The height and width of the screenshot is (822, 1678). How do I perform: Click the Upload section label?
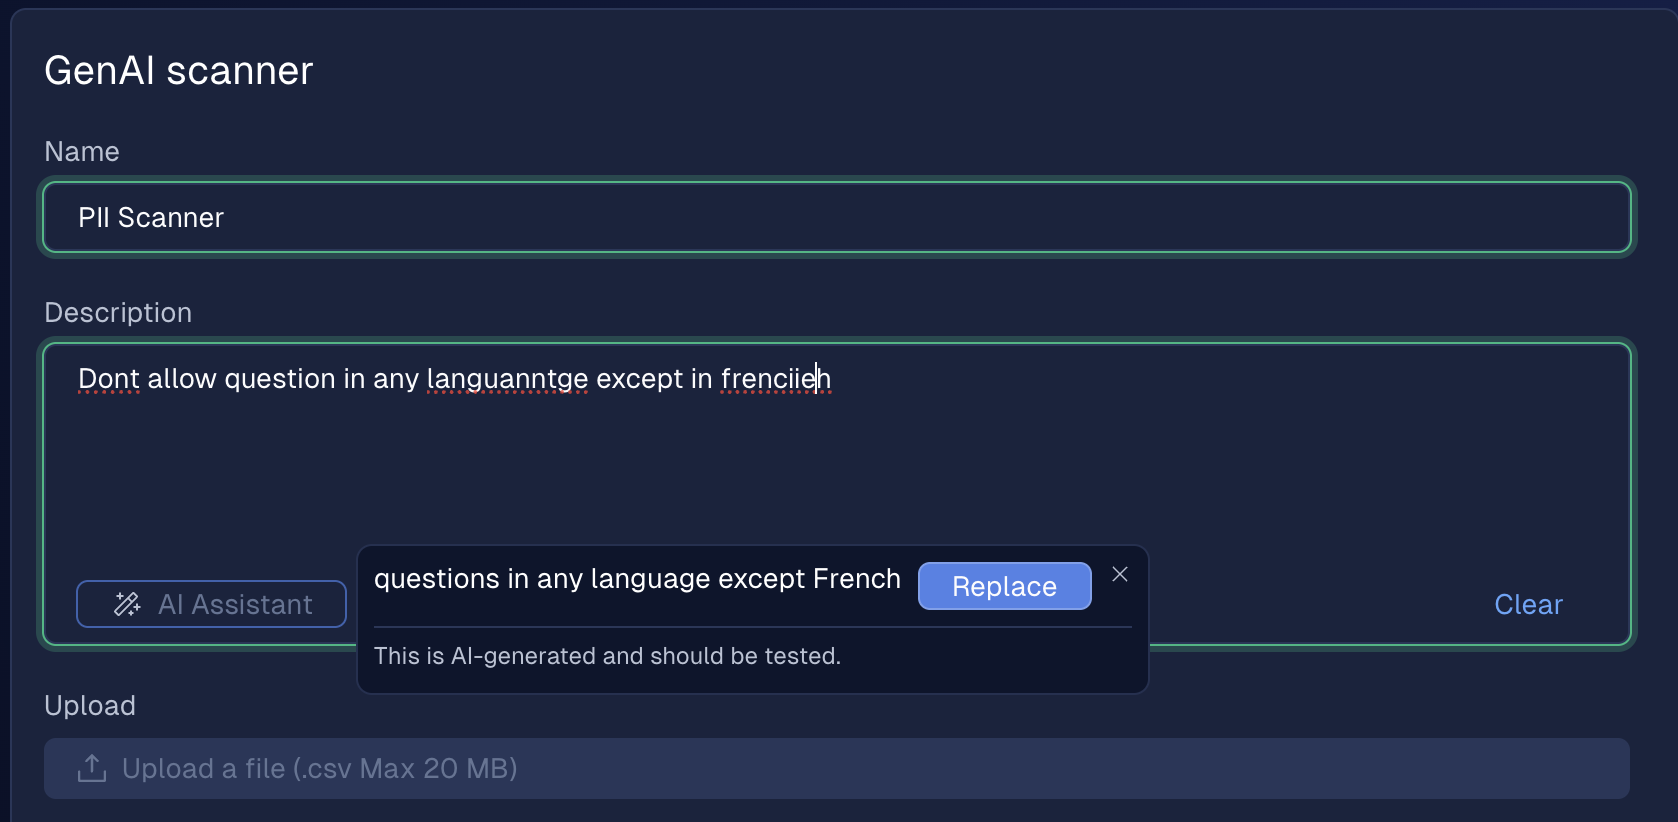click(x=90, y=706)
